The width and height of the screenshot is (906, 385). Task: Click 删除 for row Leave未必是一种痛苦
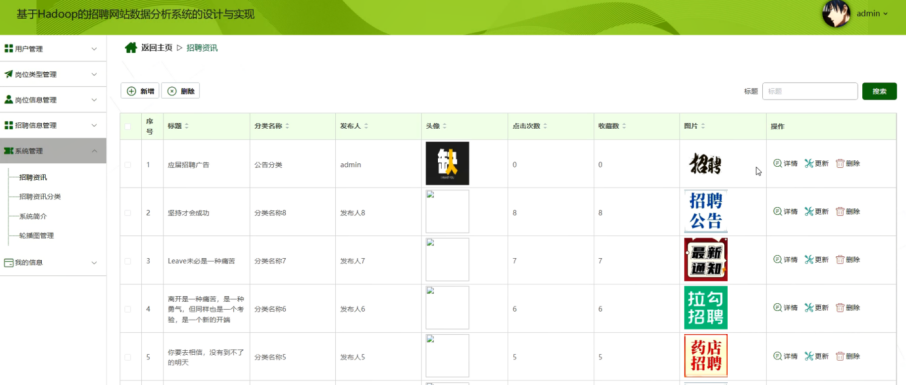point(848,260)
